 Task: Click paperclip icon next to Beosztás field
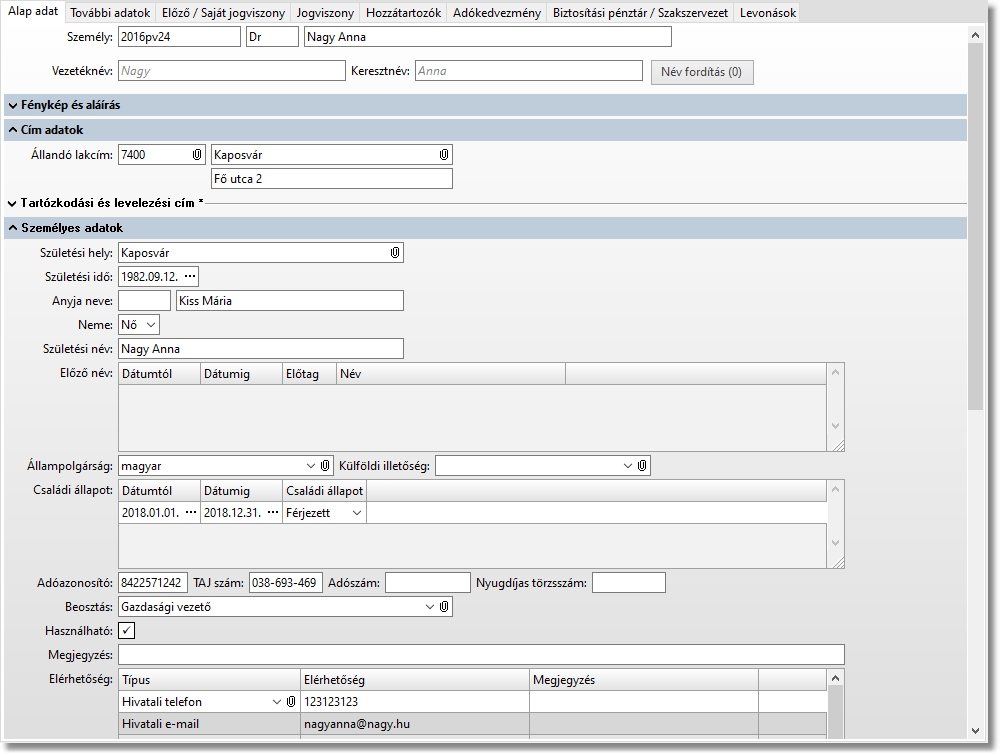444,606
